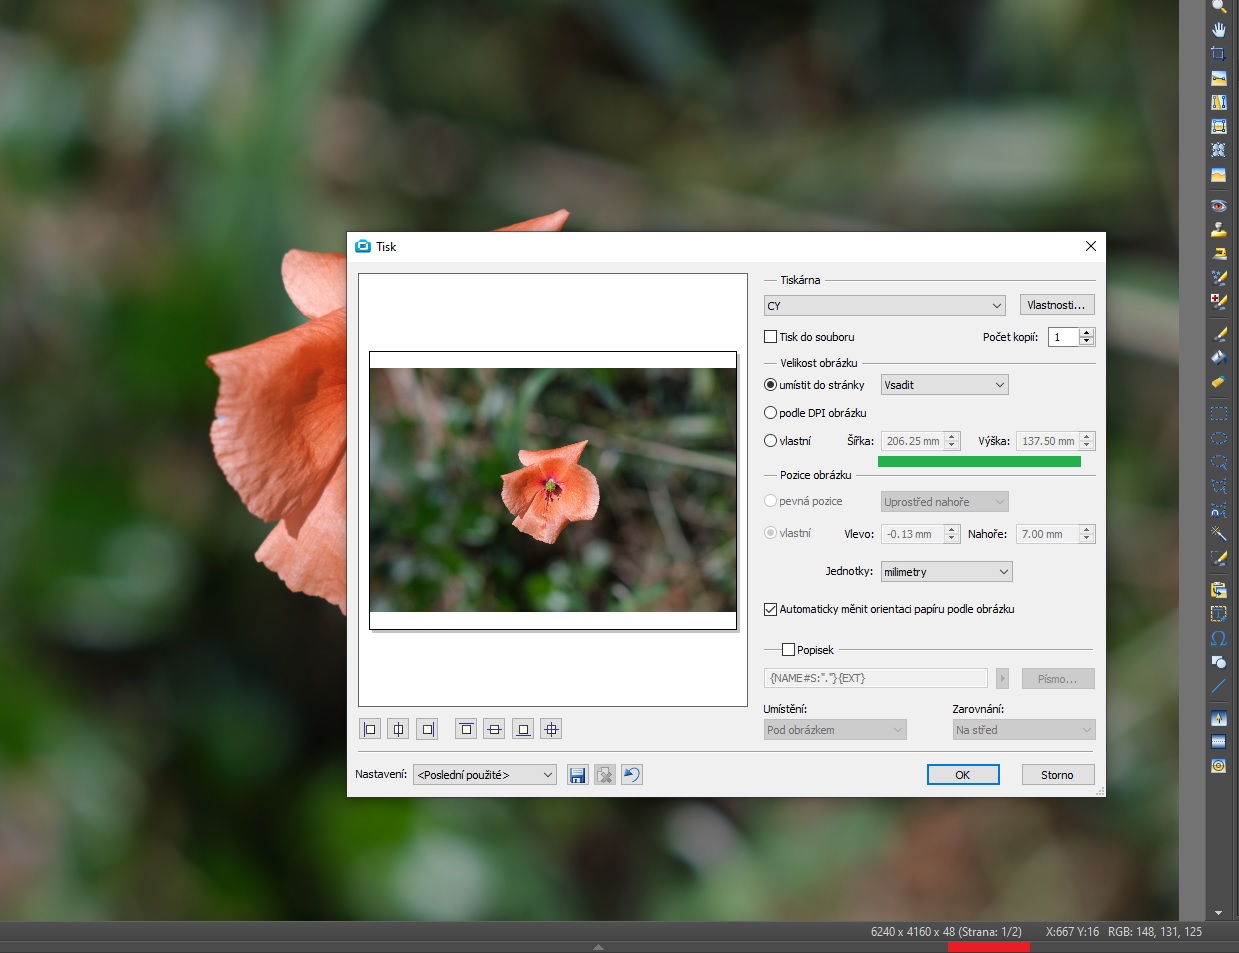Image resolution: width=1239 pixels, height=953 pixels.
Task: Click the undo arrow reset settings icon
Action: click(x=632, y=775)
